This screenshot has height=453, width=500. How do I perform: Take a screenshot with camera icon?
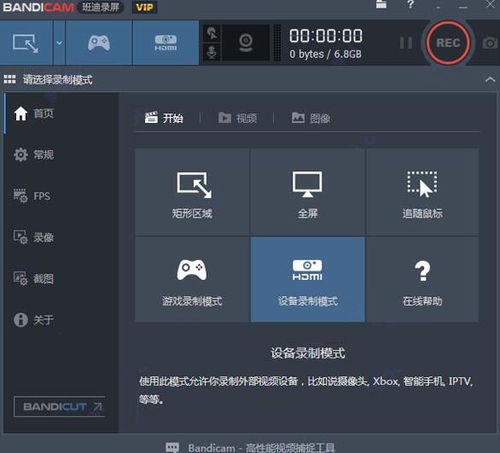[x=490, y=43]
